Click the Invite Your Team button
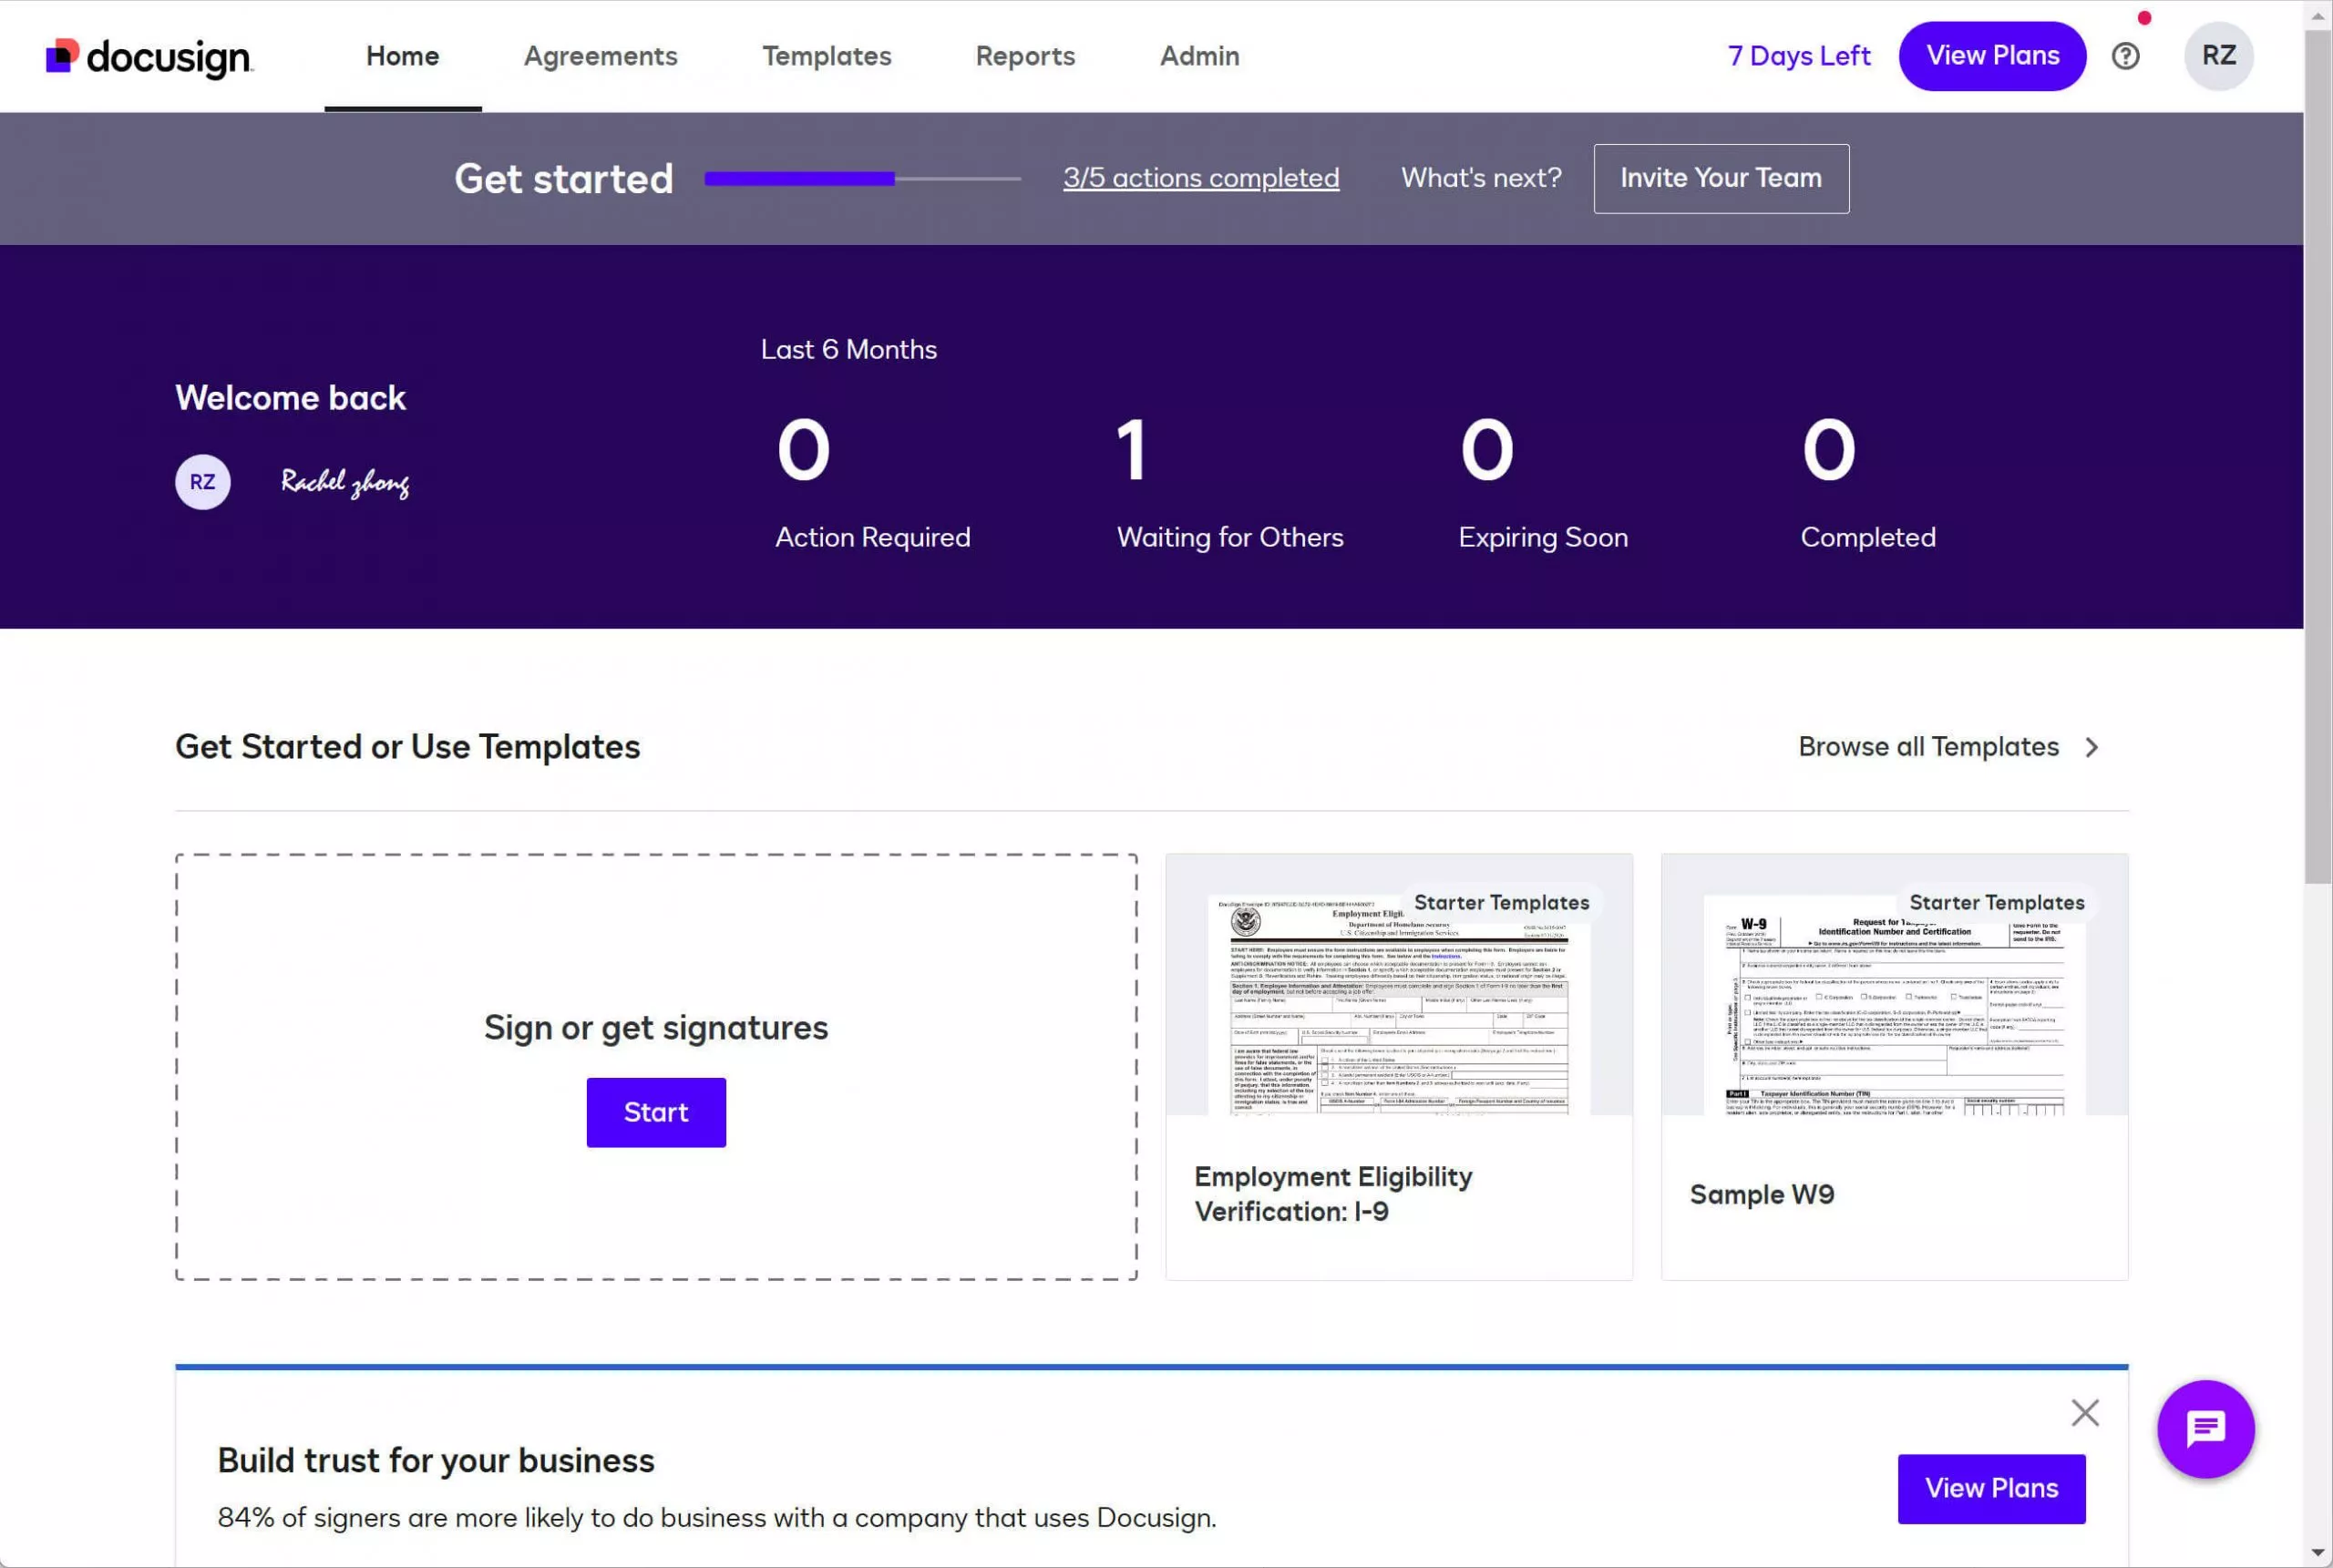2333x1568 pixels. click(1720, 178)
